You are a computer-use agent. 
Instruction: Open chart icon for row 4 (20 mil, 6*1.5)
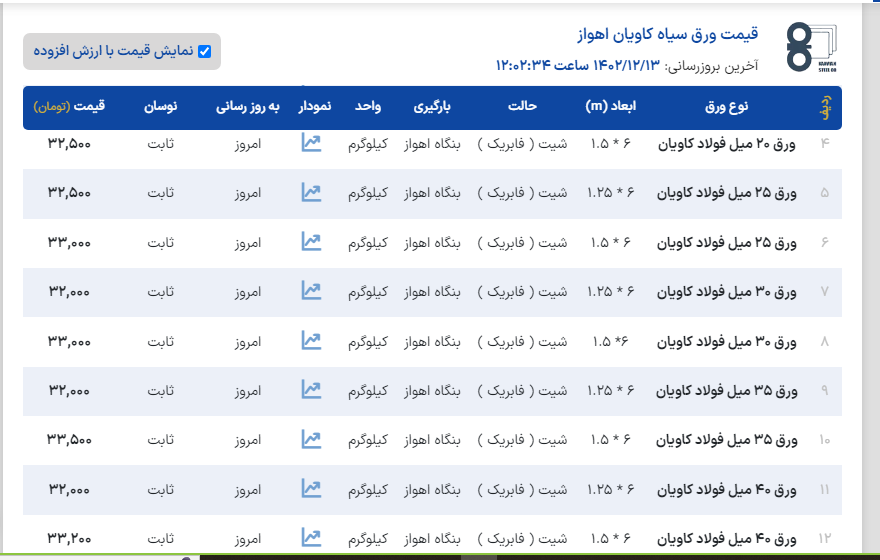coord(310,143)
